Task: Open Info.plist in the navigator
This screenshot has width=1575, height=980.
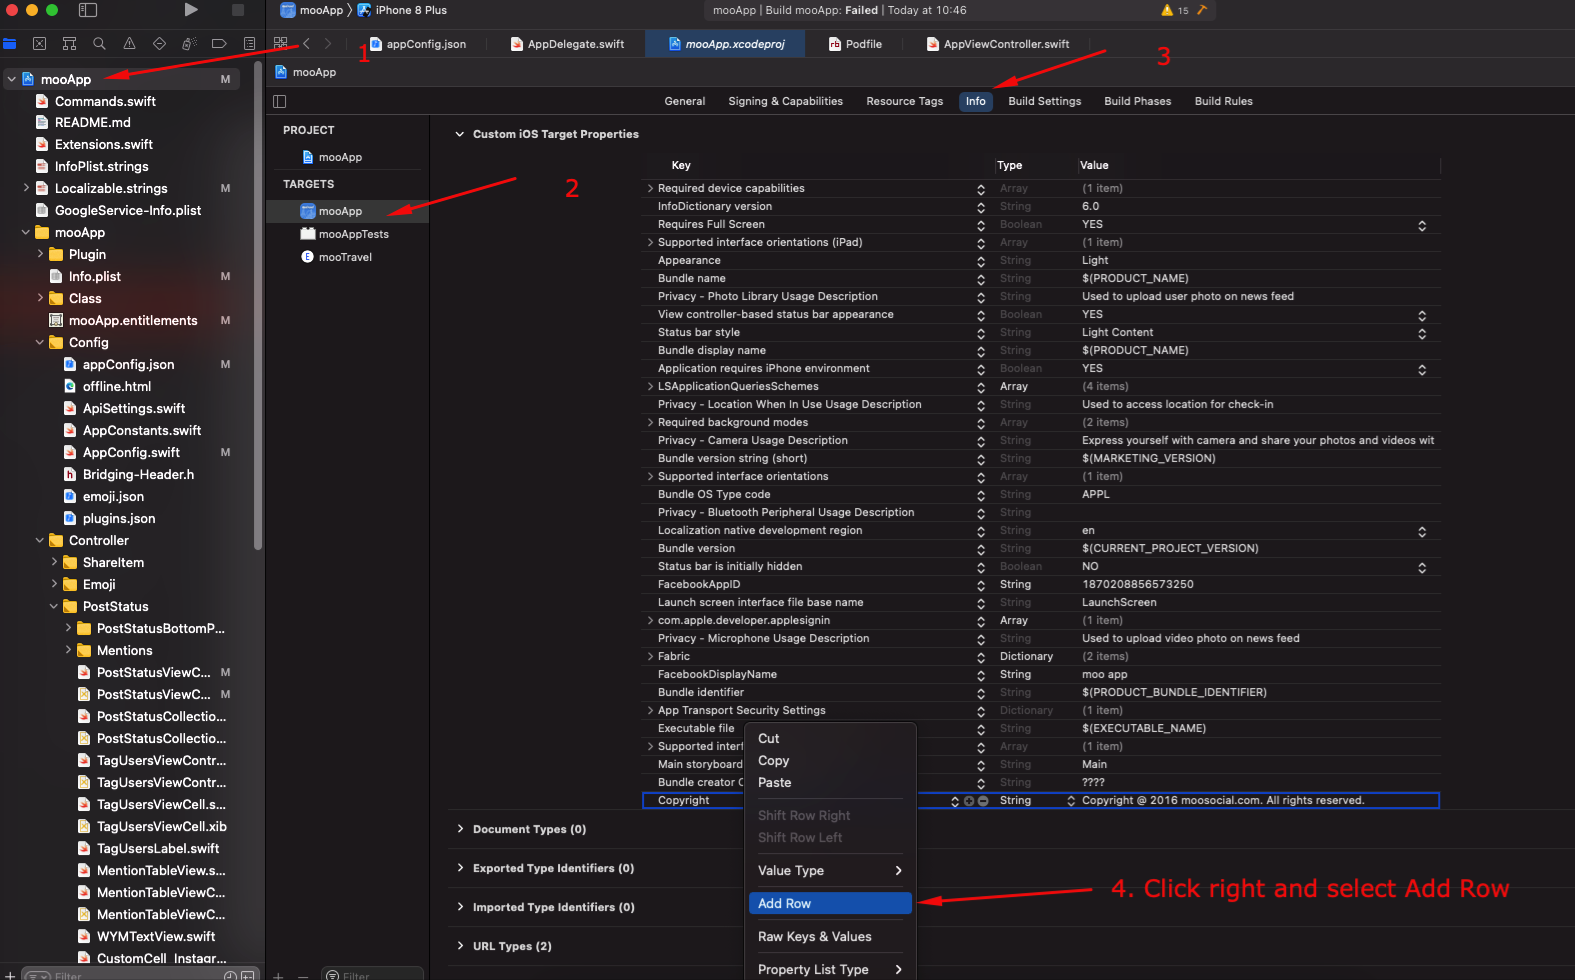Action: tap(94, 276)
